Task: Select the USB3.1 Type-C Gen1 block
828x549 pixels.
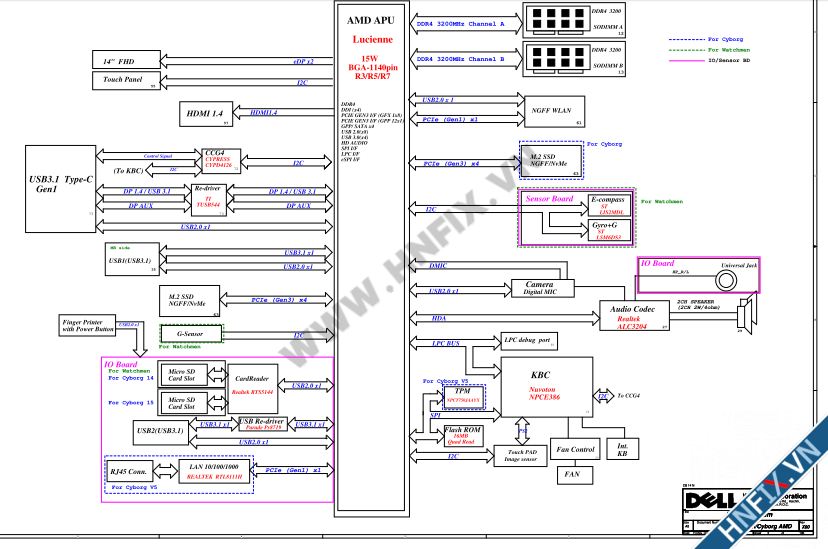Action: [60, 189]
